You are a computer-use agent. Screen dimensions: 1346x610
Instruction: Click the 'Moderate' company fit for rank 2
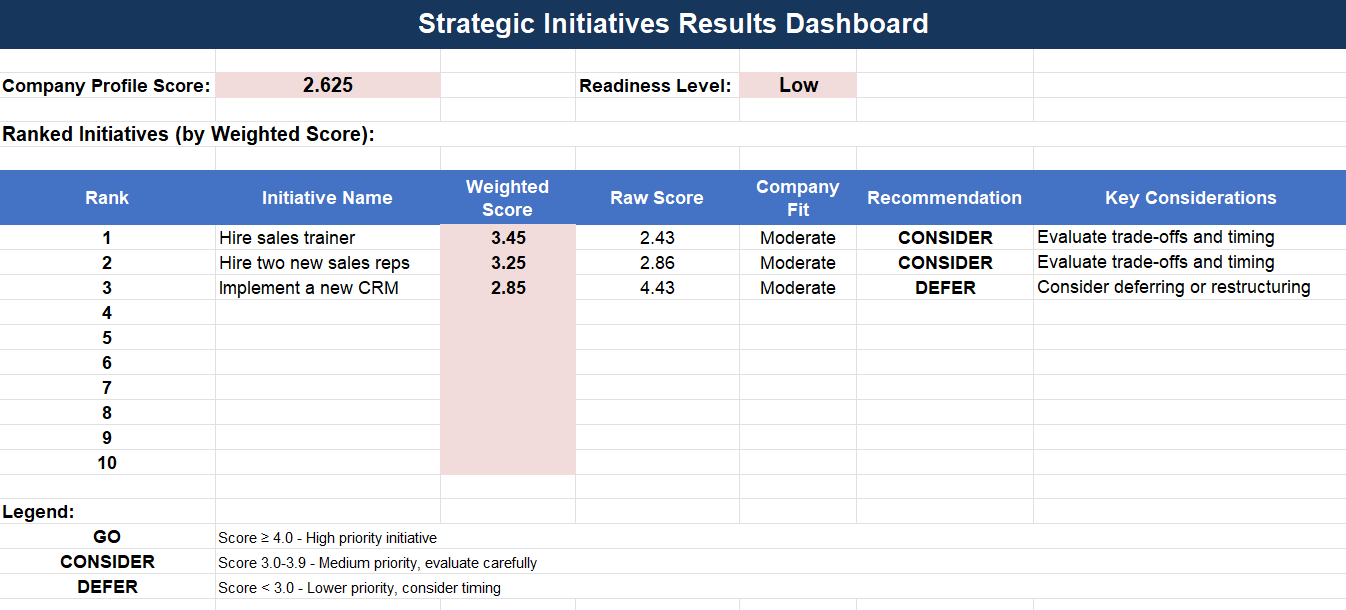click(797, 262)
